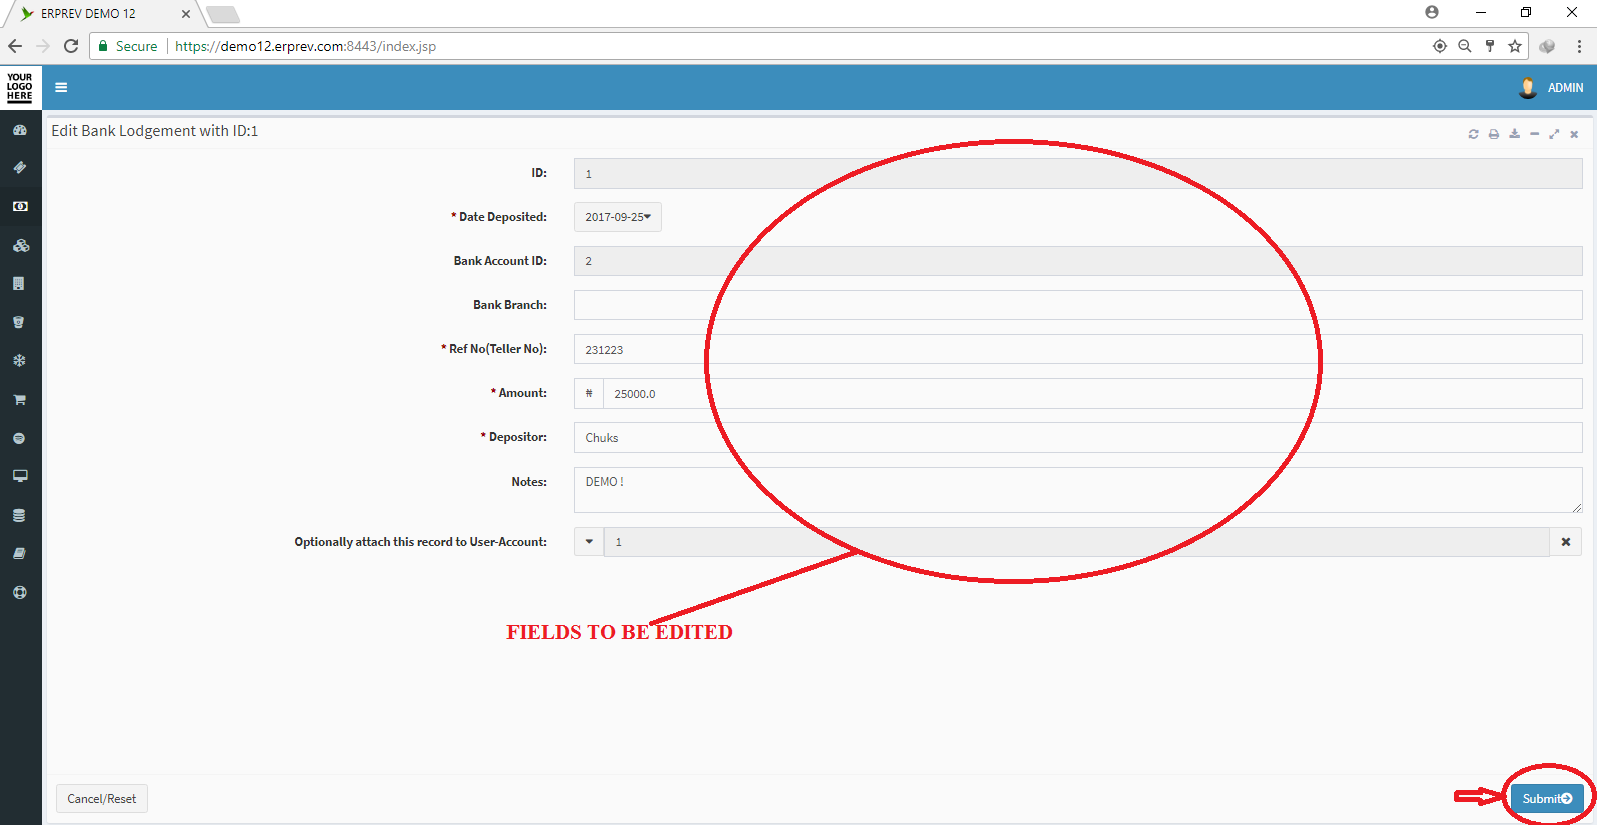Open the shopping cart icon in sidebar
Viewport: 1597px width, 825px height.
point(19,399)
